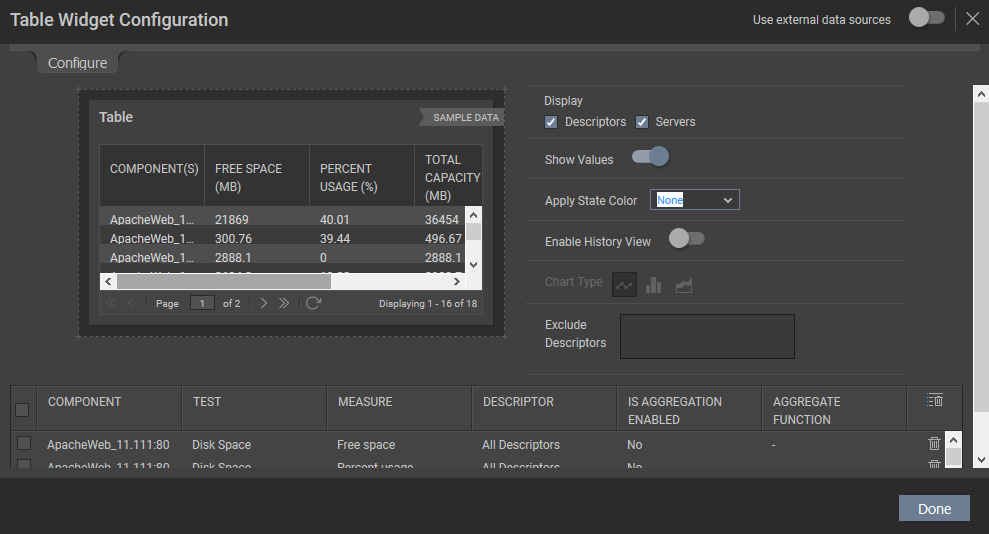
Task: Toggle Use external data sources switch
Action: (x=926, y=18)
